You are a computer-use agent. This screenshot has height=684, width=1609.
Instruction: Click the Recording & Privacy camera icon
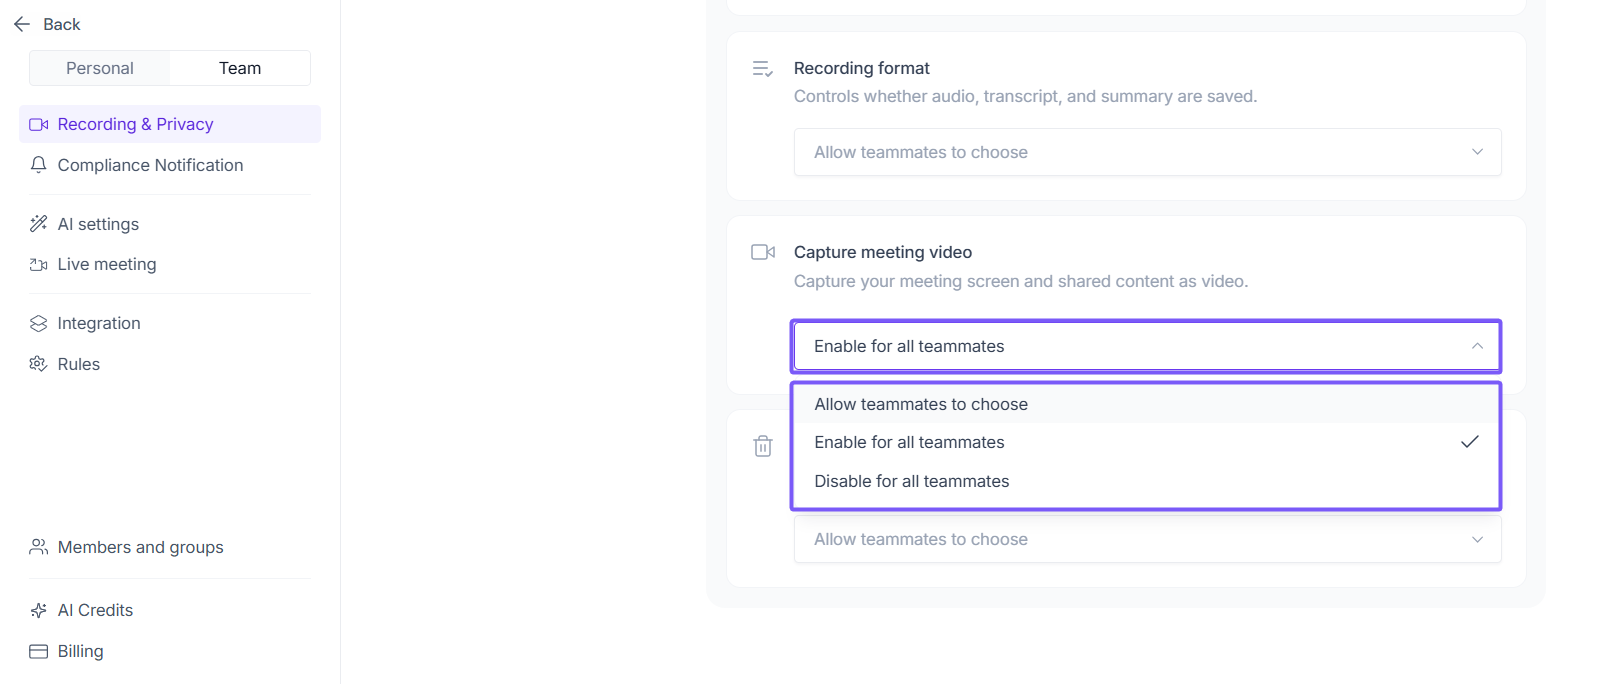pos(39,124)
